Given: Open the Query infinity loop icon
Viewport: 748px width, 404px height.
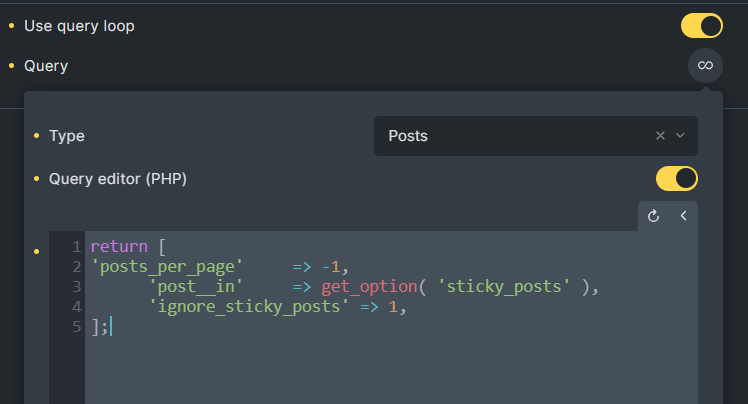Looking at the screenshot, I should (705, 65).
